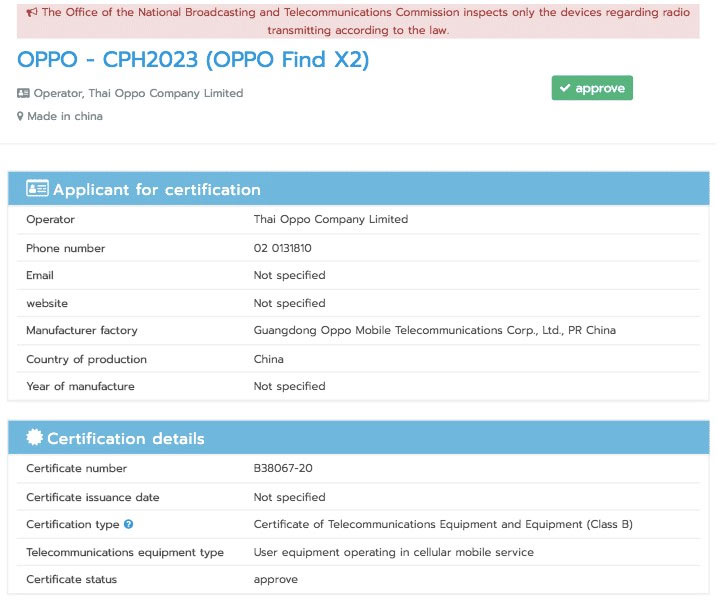The image size is (728, 600).
Task: Click the China country of production value
Action: tap(268, 359)
